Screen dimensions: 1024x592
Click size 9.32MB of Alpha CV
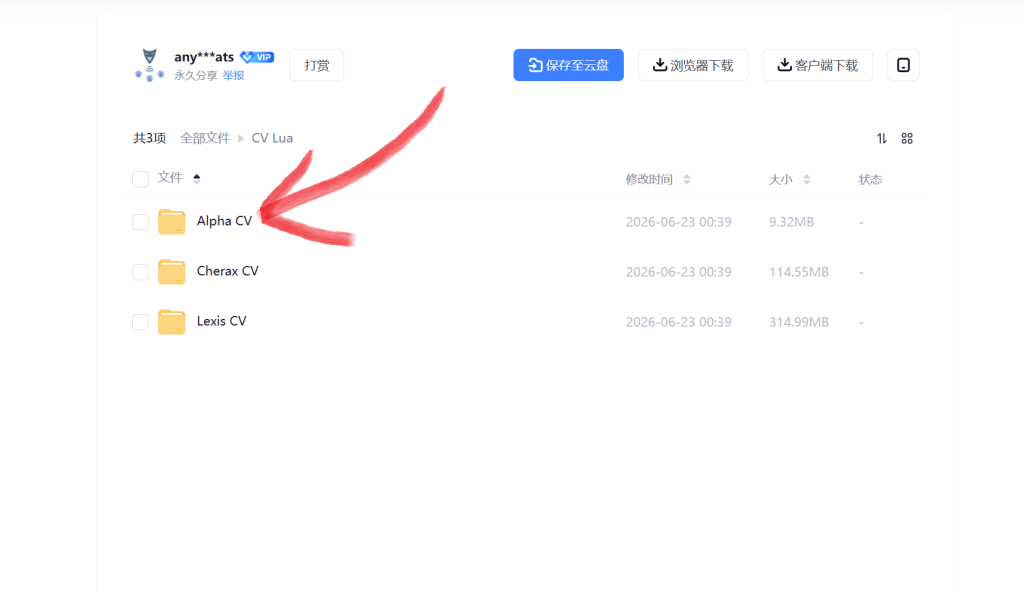click(792, 222)
